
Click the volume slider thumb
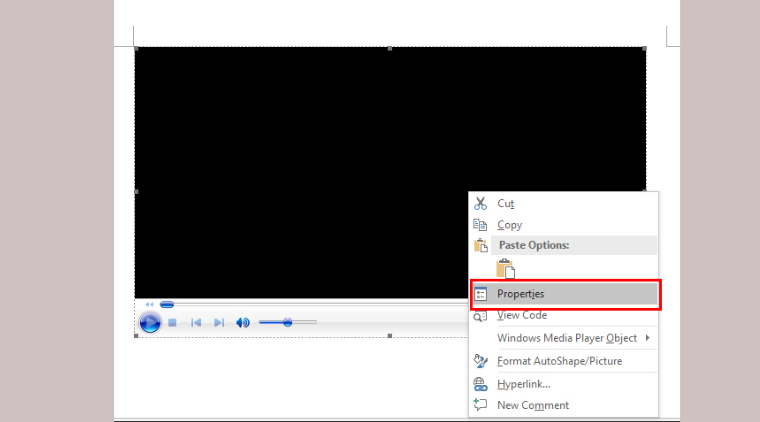click(x=287, y=322)
